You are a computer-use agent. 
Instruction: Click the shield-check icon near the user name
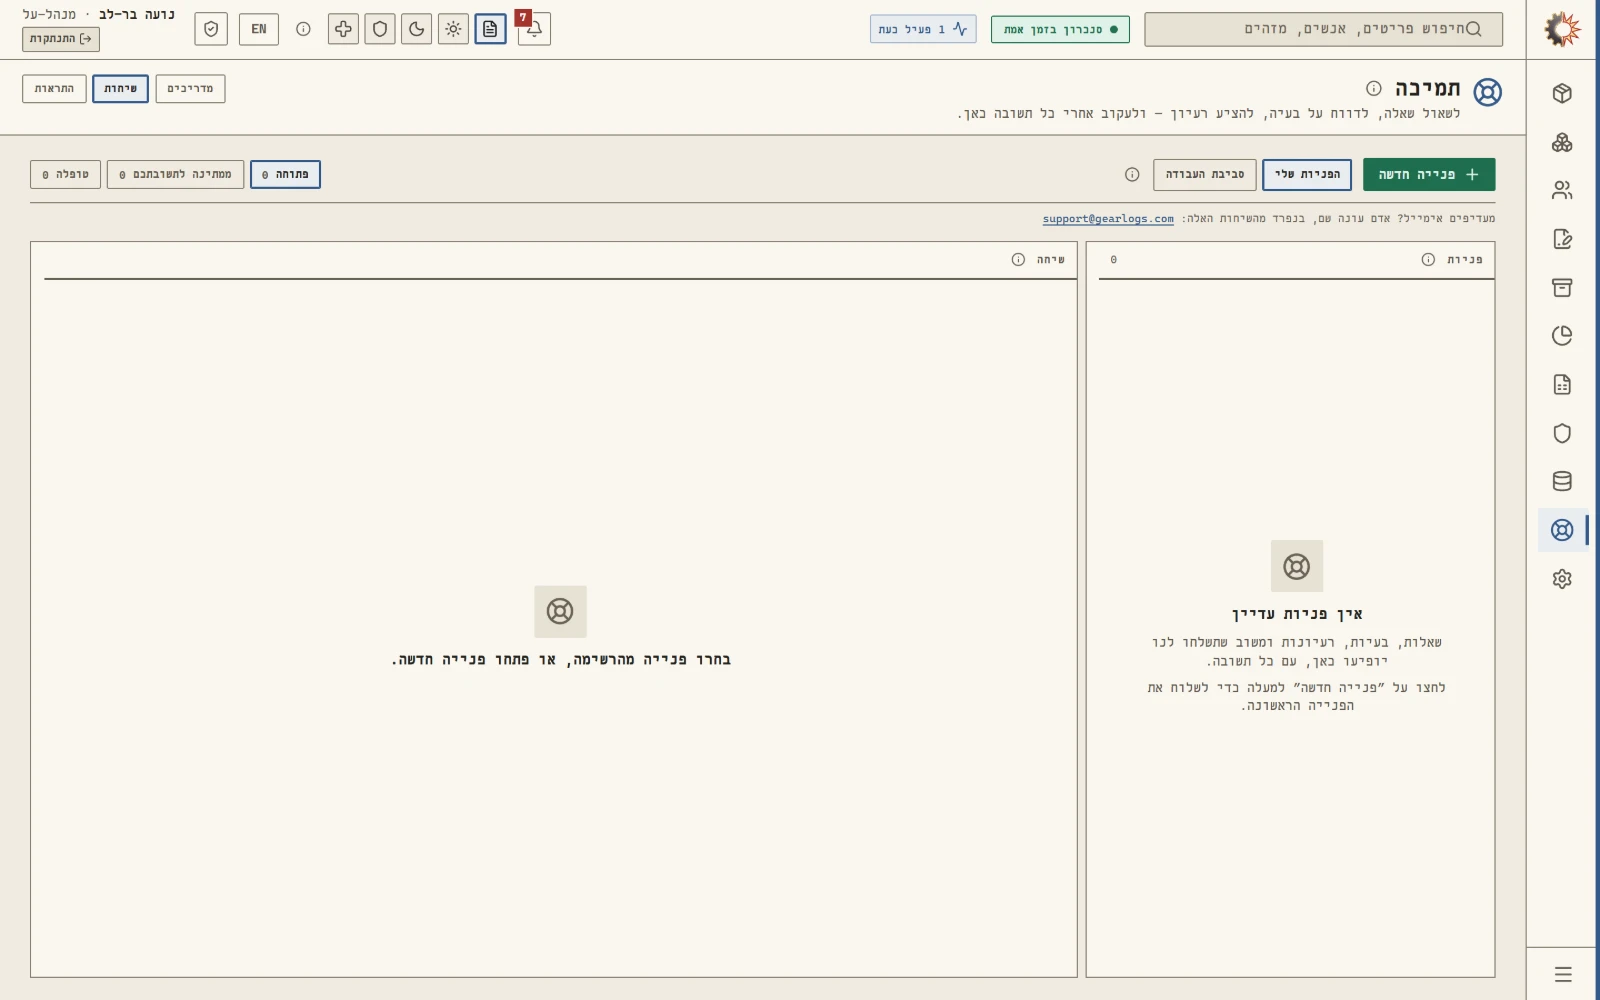tap(211, 29)
